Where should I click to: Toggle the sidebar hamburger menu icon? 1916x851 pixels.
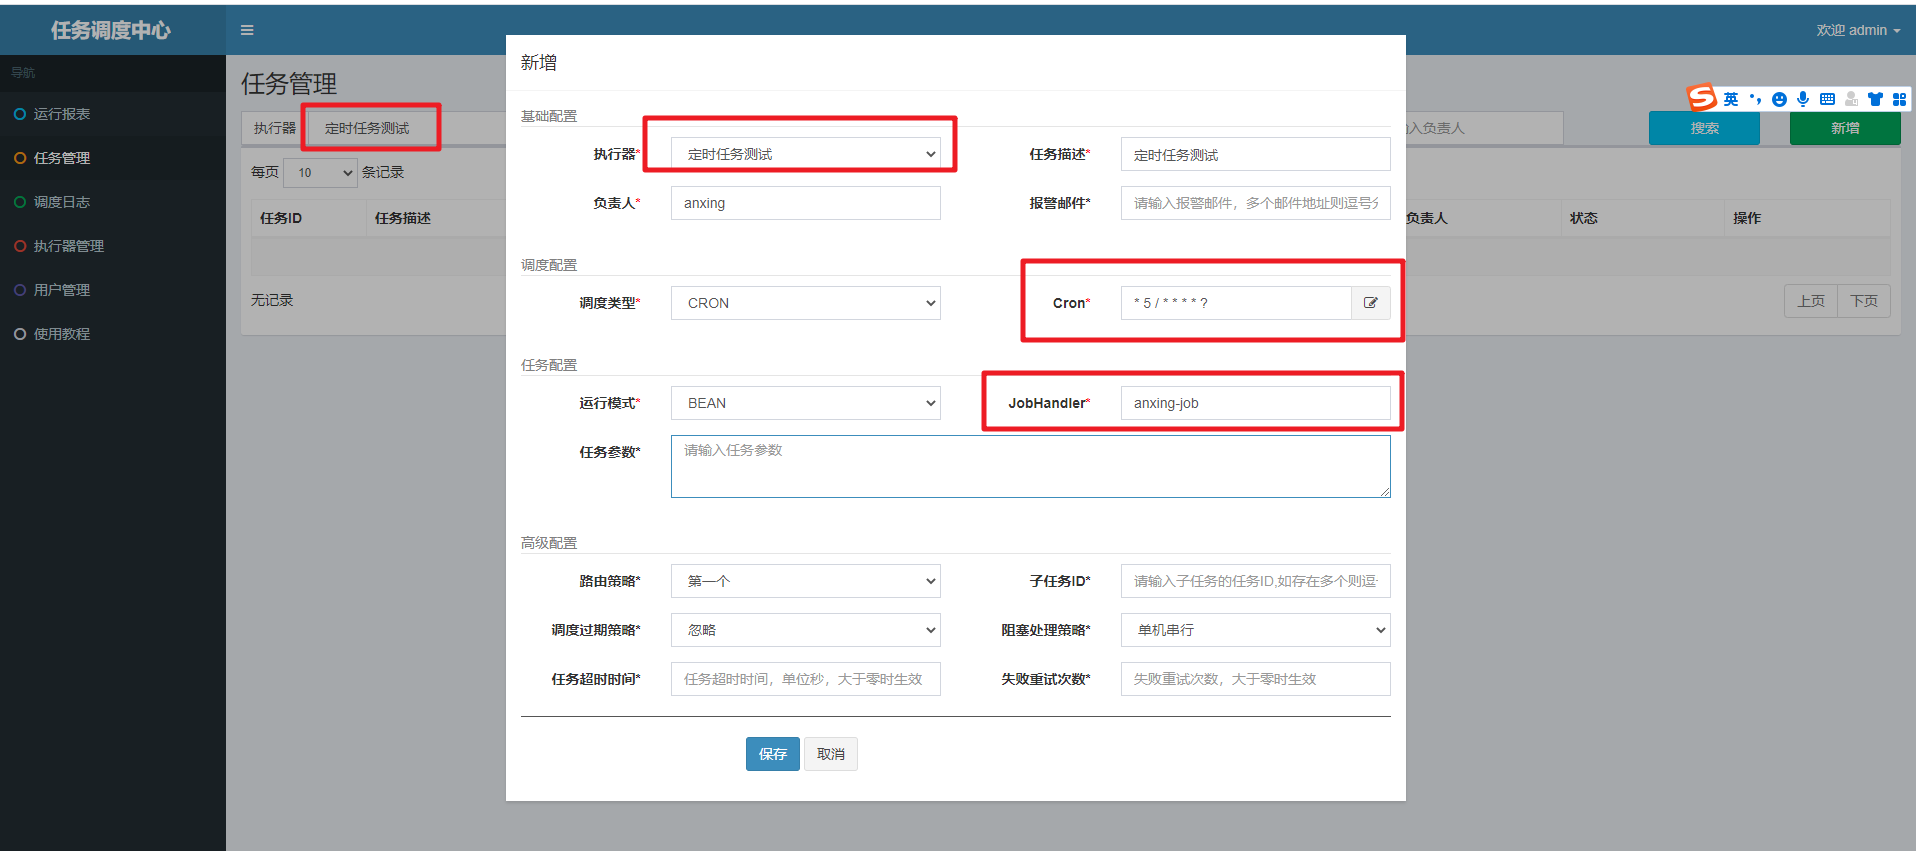(247, 30)
